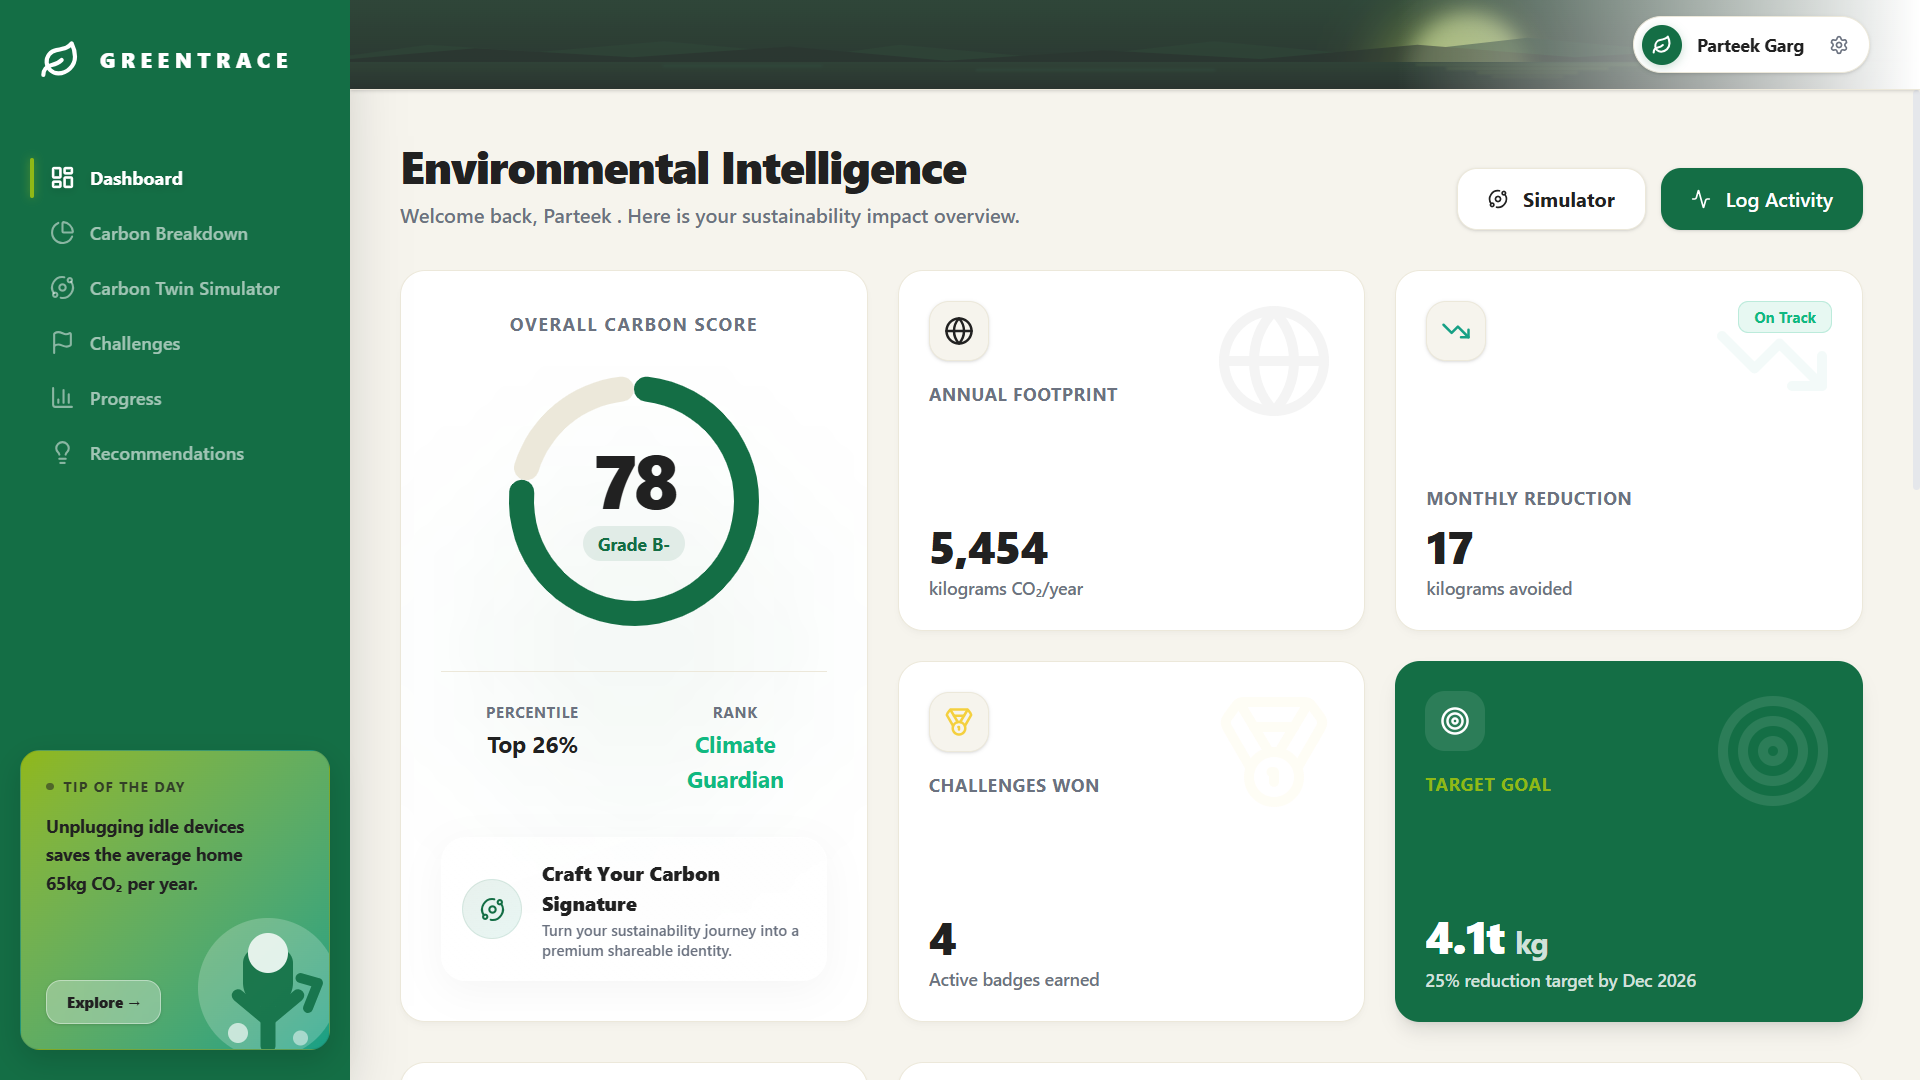Click the Grade B- badge
This screenshot has height=1080, width=1920.
click(x=634, y=544)
